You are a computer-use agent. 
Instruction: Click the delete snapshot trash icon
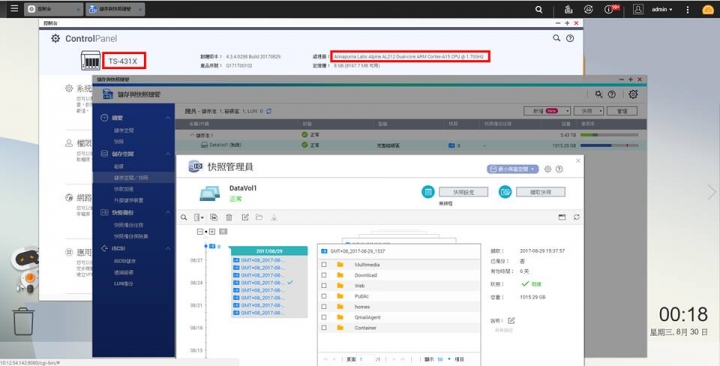coord(229,217)
